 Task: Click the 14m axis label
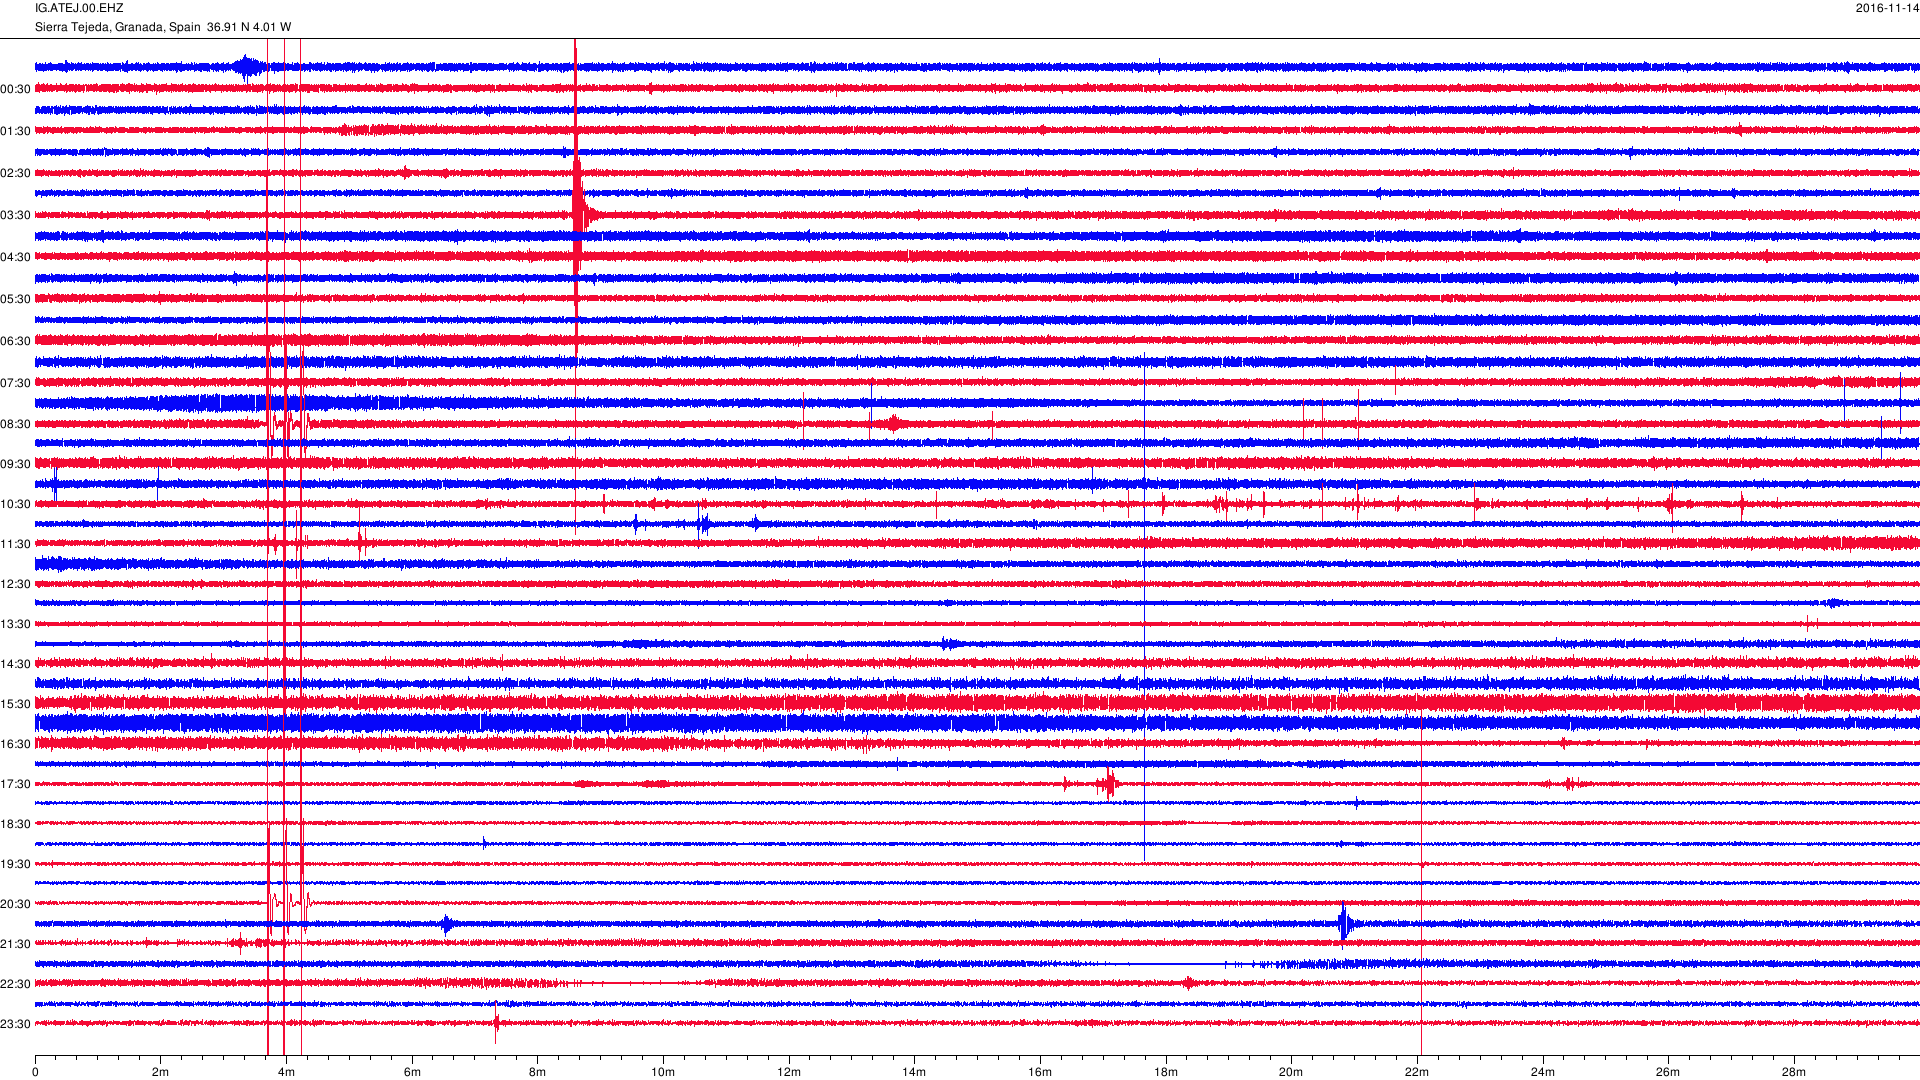[914, 1072]
